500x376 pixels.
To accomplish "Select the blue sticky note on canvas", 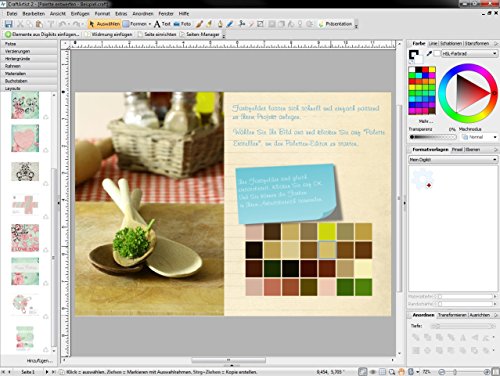I will click(x=287, y=193).
